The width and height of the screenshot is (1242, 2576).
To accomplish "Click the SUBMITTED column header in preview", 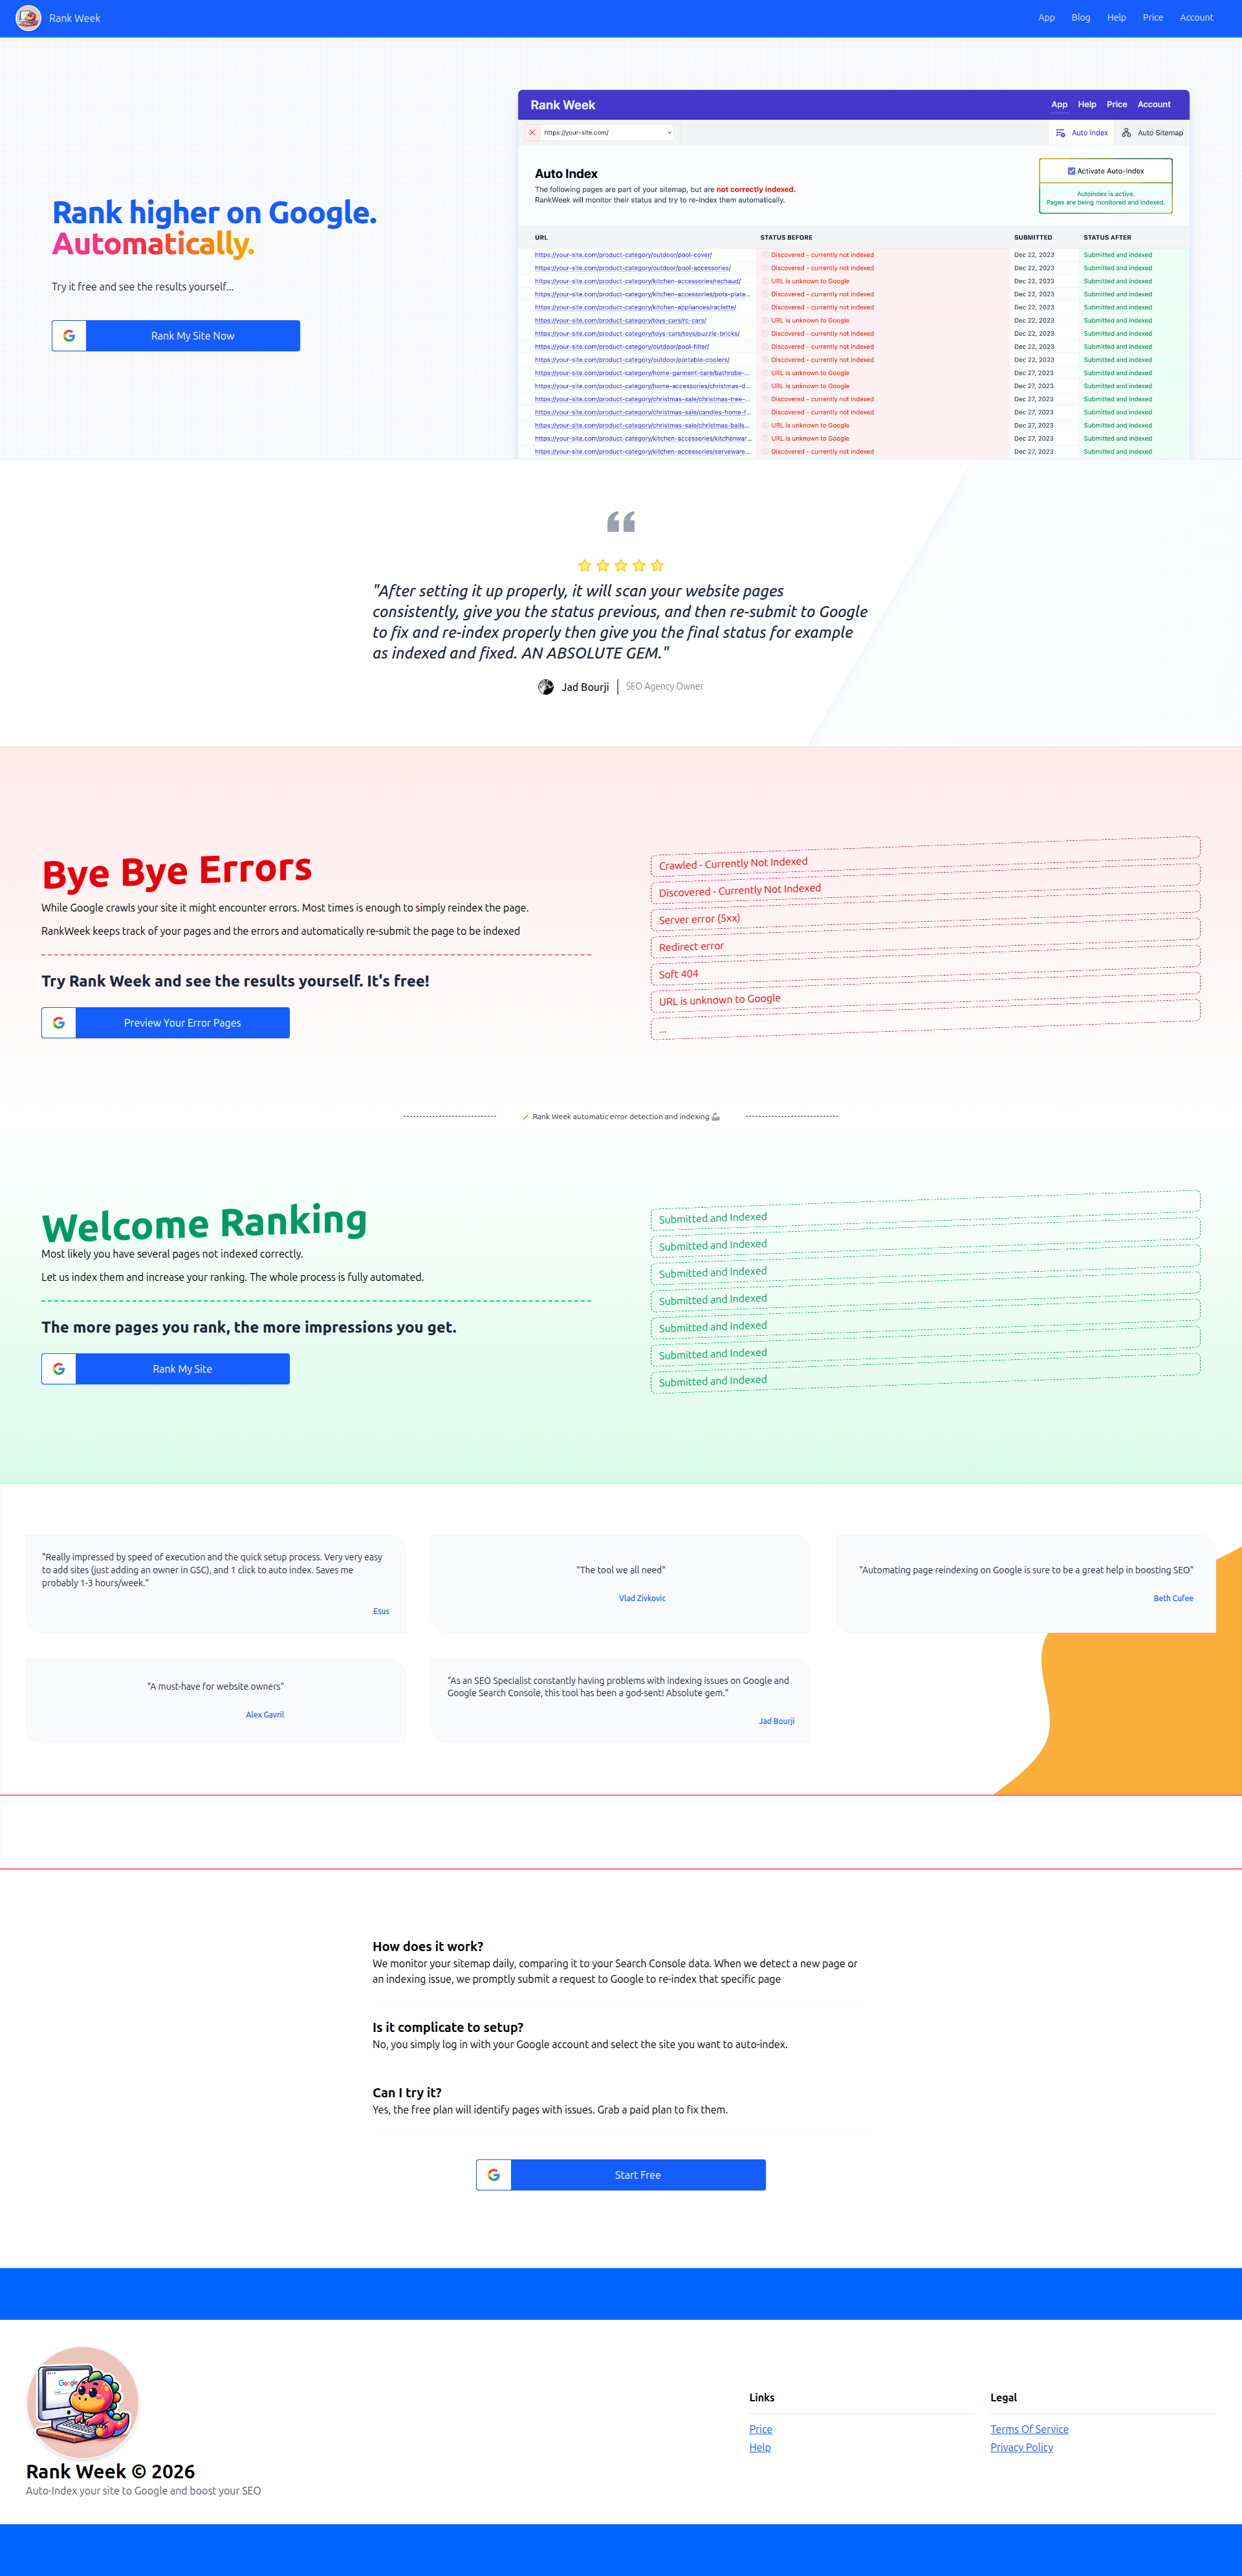I will click(1033, 238).
